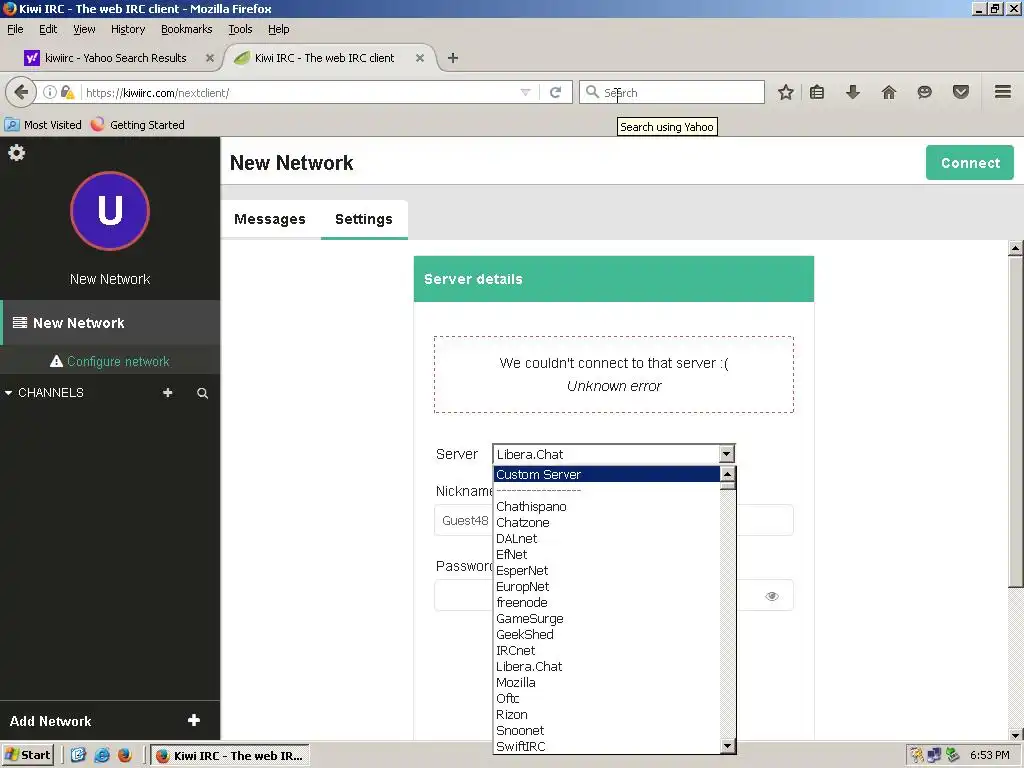Click the Add Network plus icon

point(193,720)
